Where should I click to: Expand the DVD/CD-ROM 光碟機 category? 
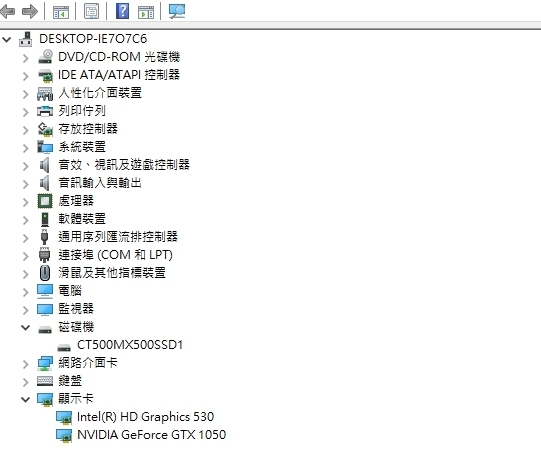click(26, 58)
